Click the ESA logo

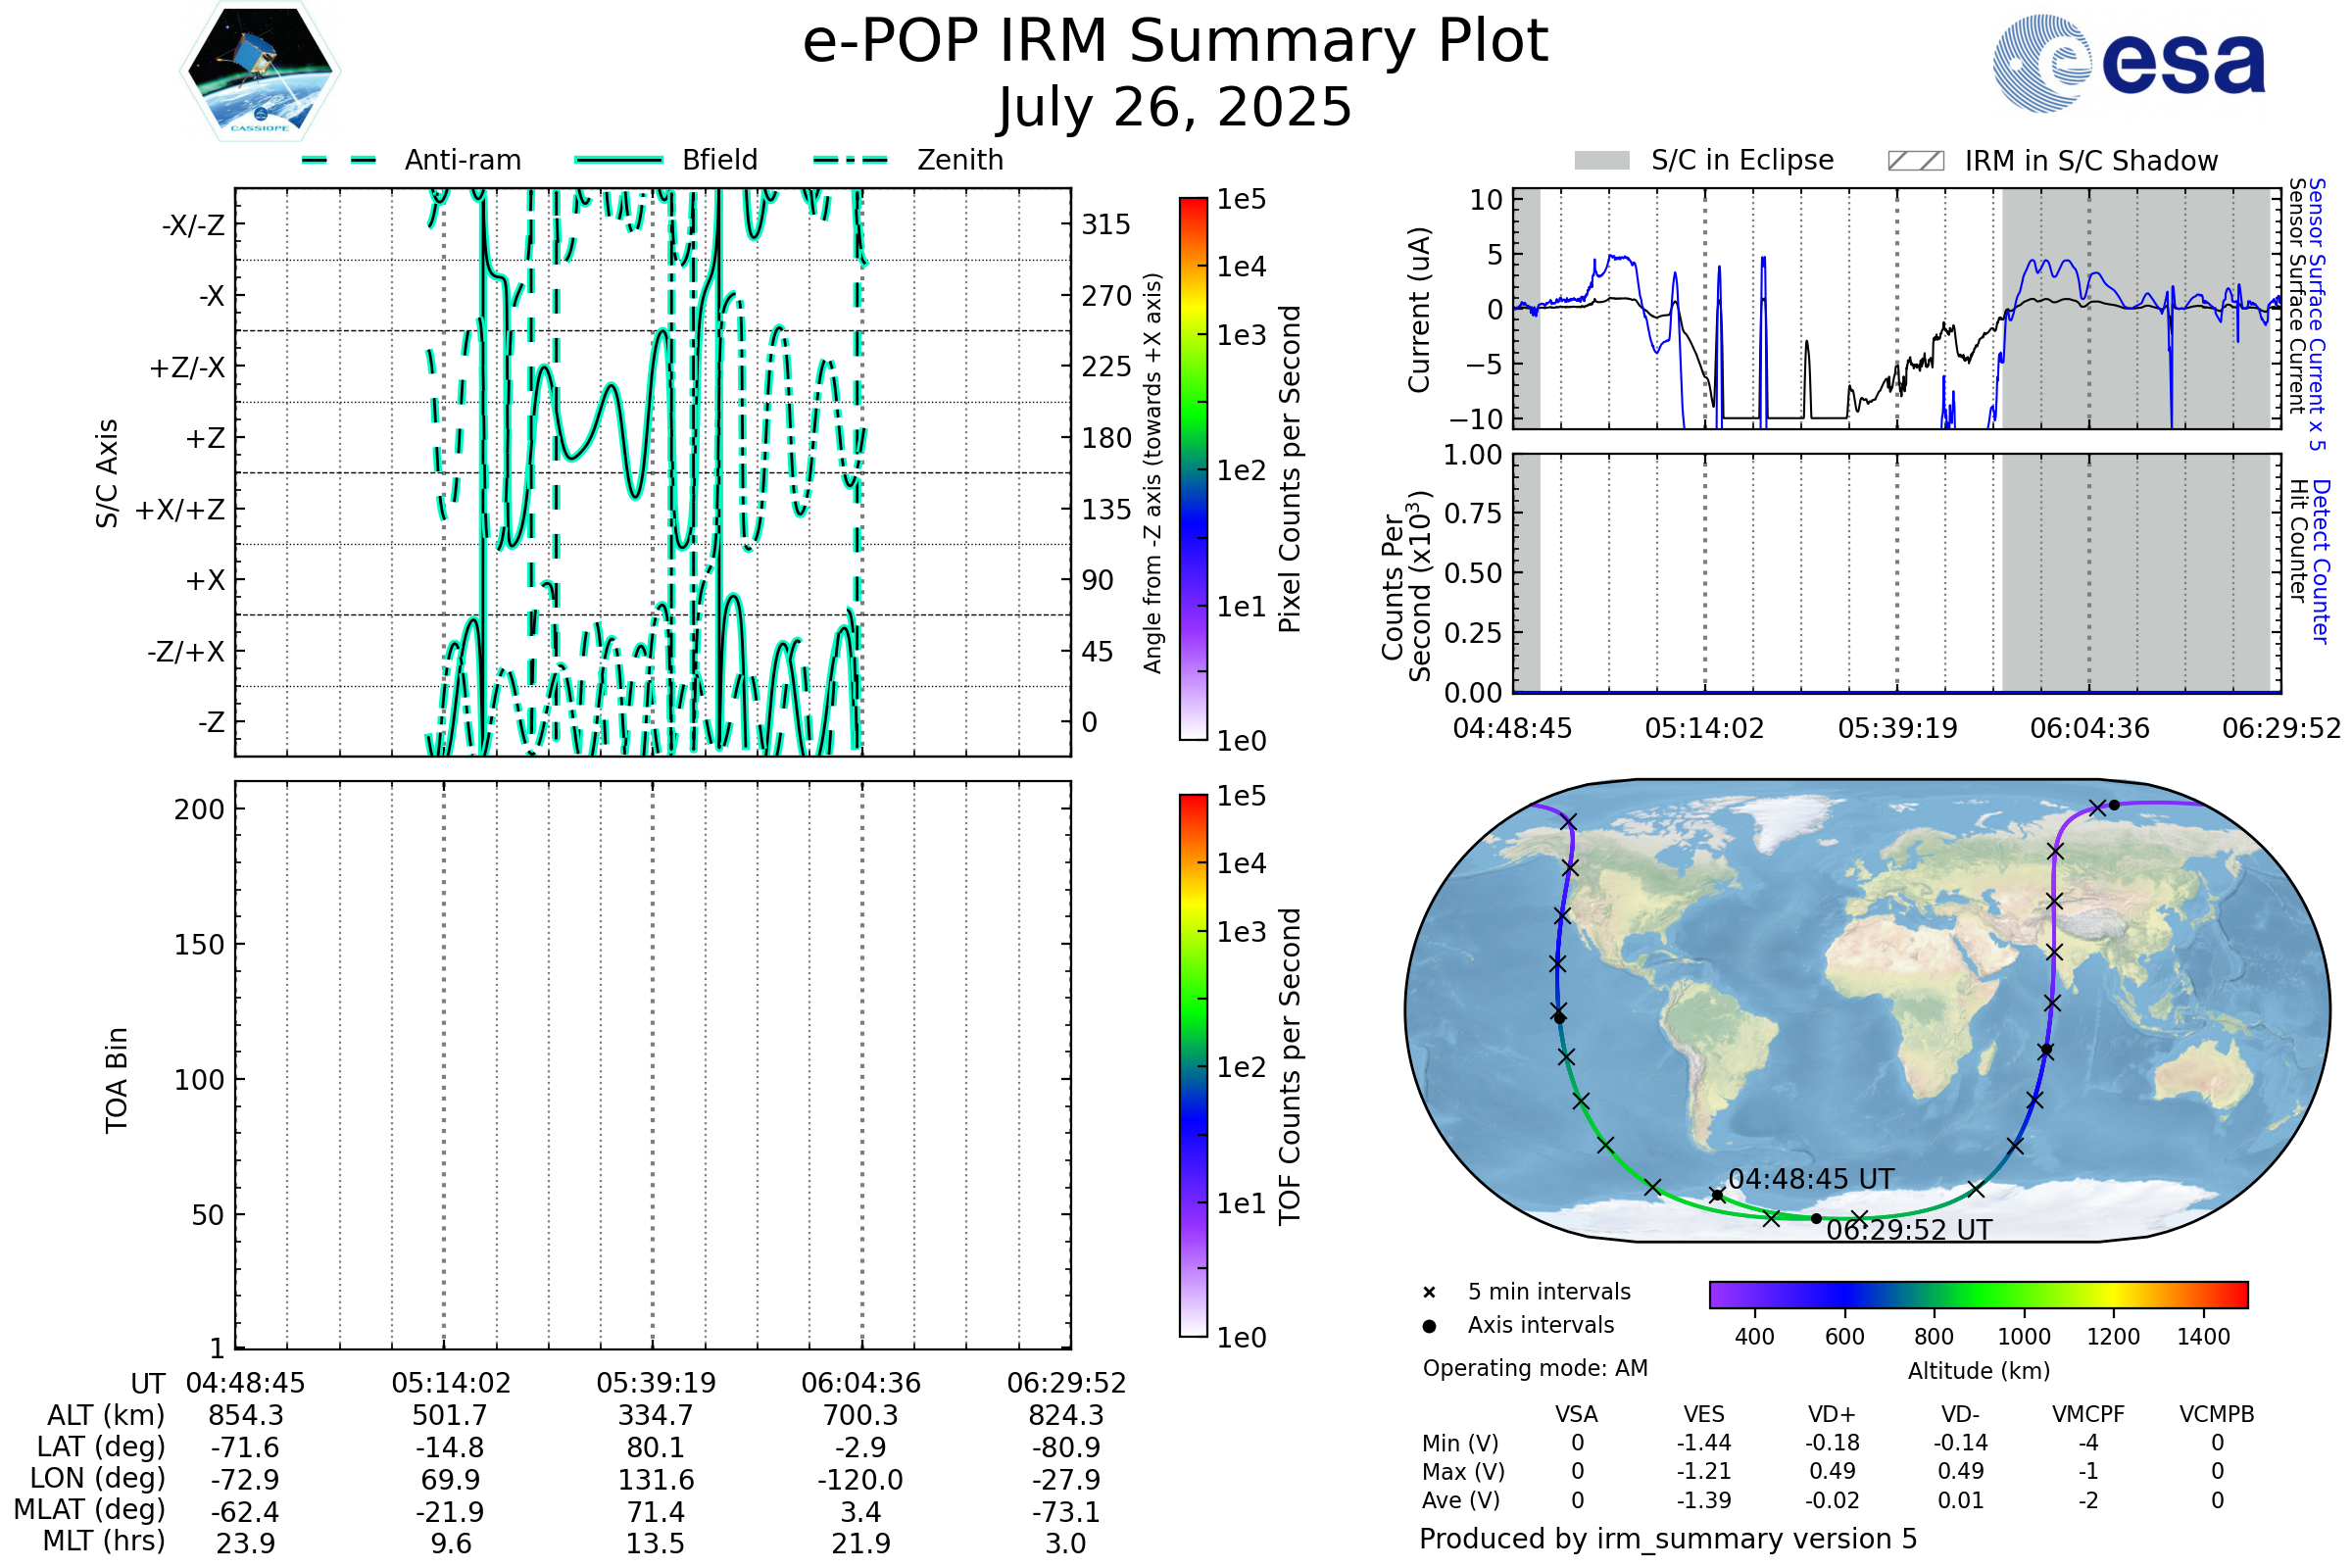[2129, 63]
